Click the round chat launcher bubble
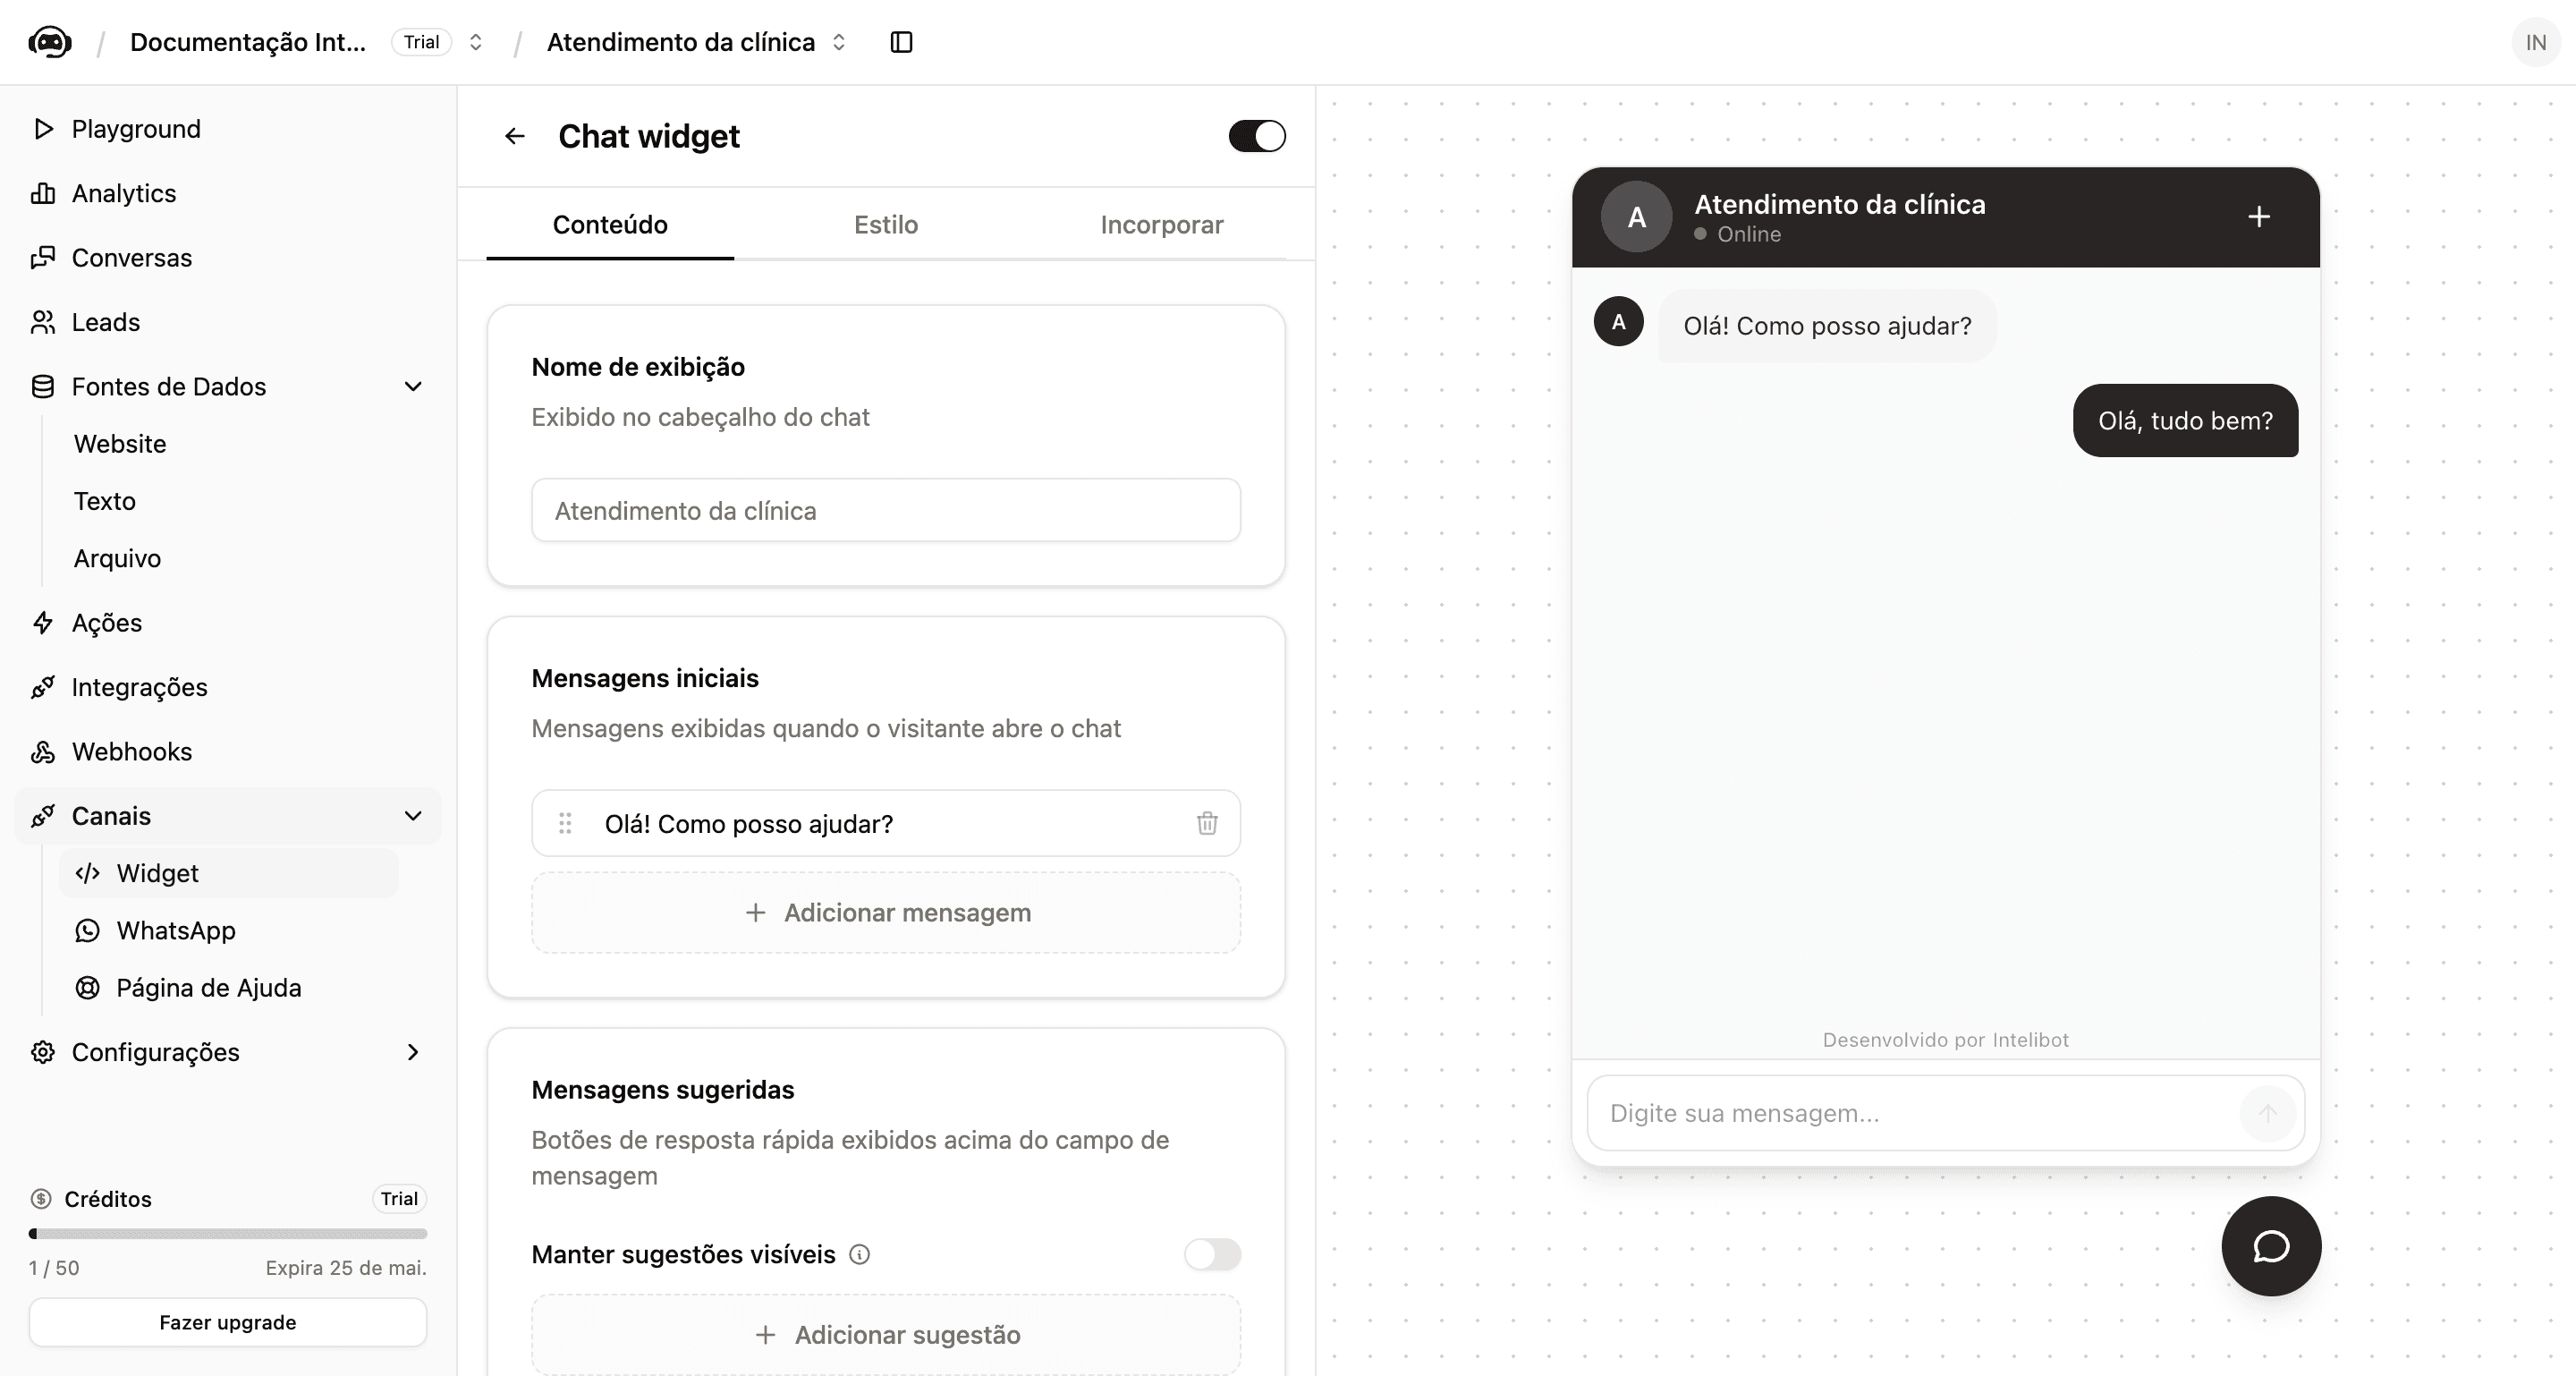Viewport: 2576px width, 1376px height. 2271,1246
